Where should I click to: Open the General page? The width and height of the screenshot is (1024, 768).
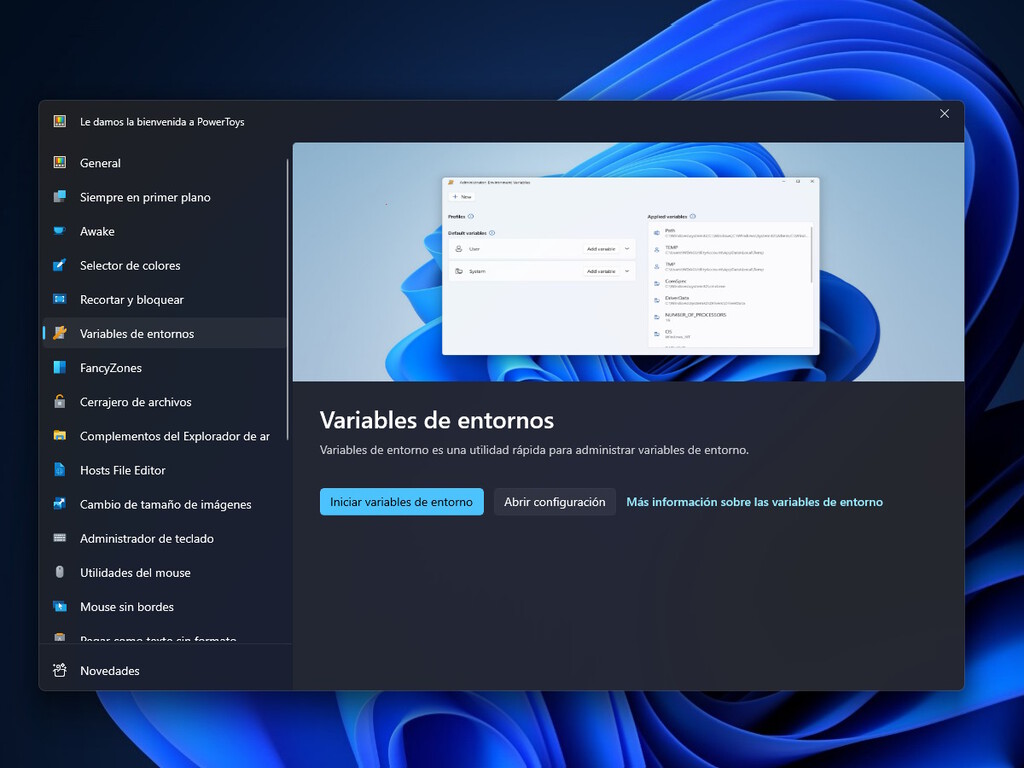[x=164, y=163]
